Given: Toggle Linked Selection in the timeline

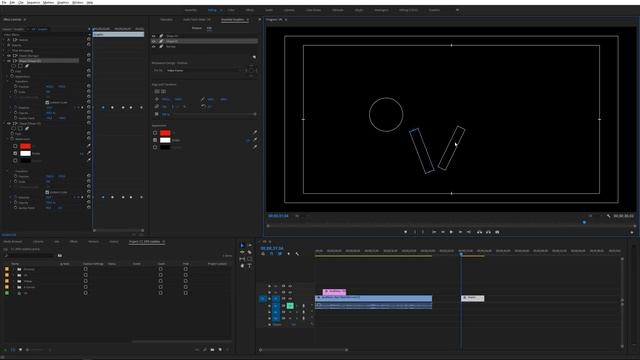Looking at the screenshot, I should (280, 253).
